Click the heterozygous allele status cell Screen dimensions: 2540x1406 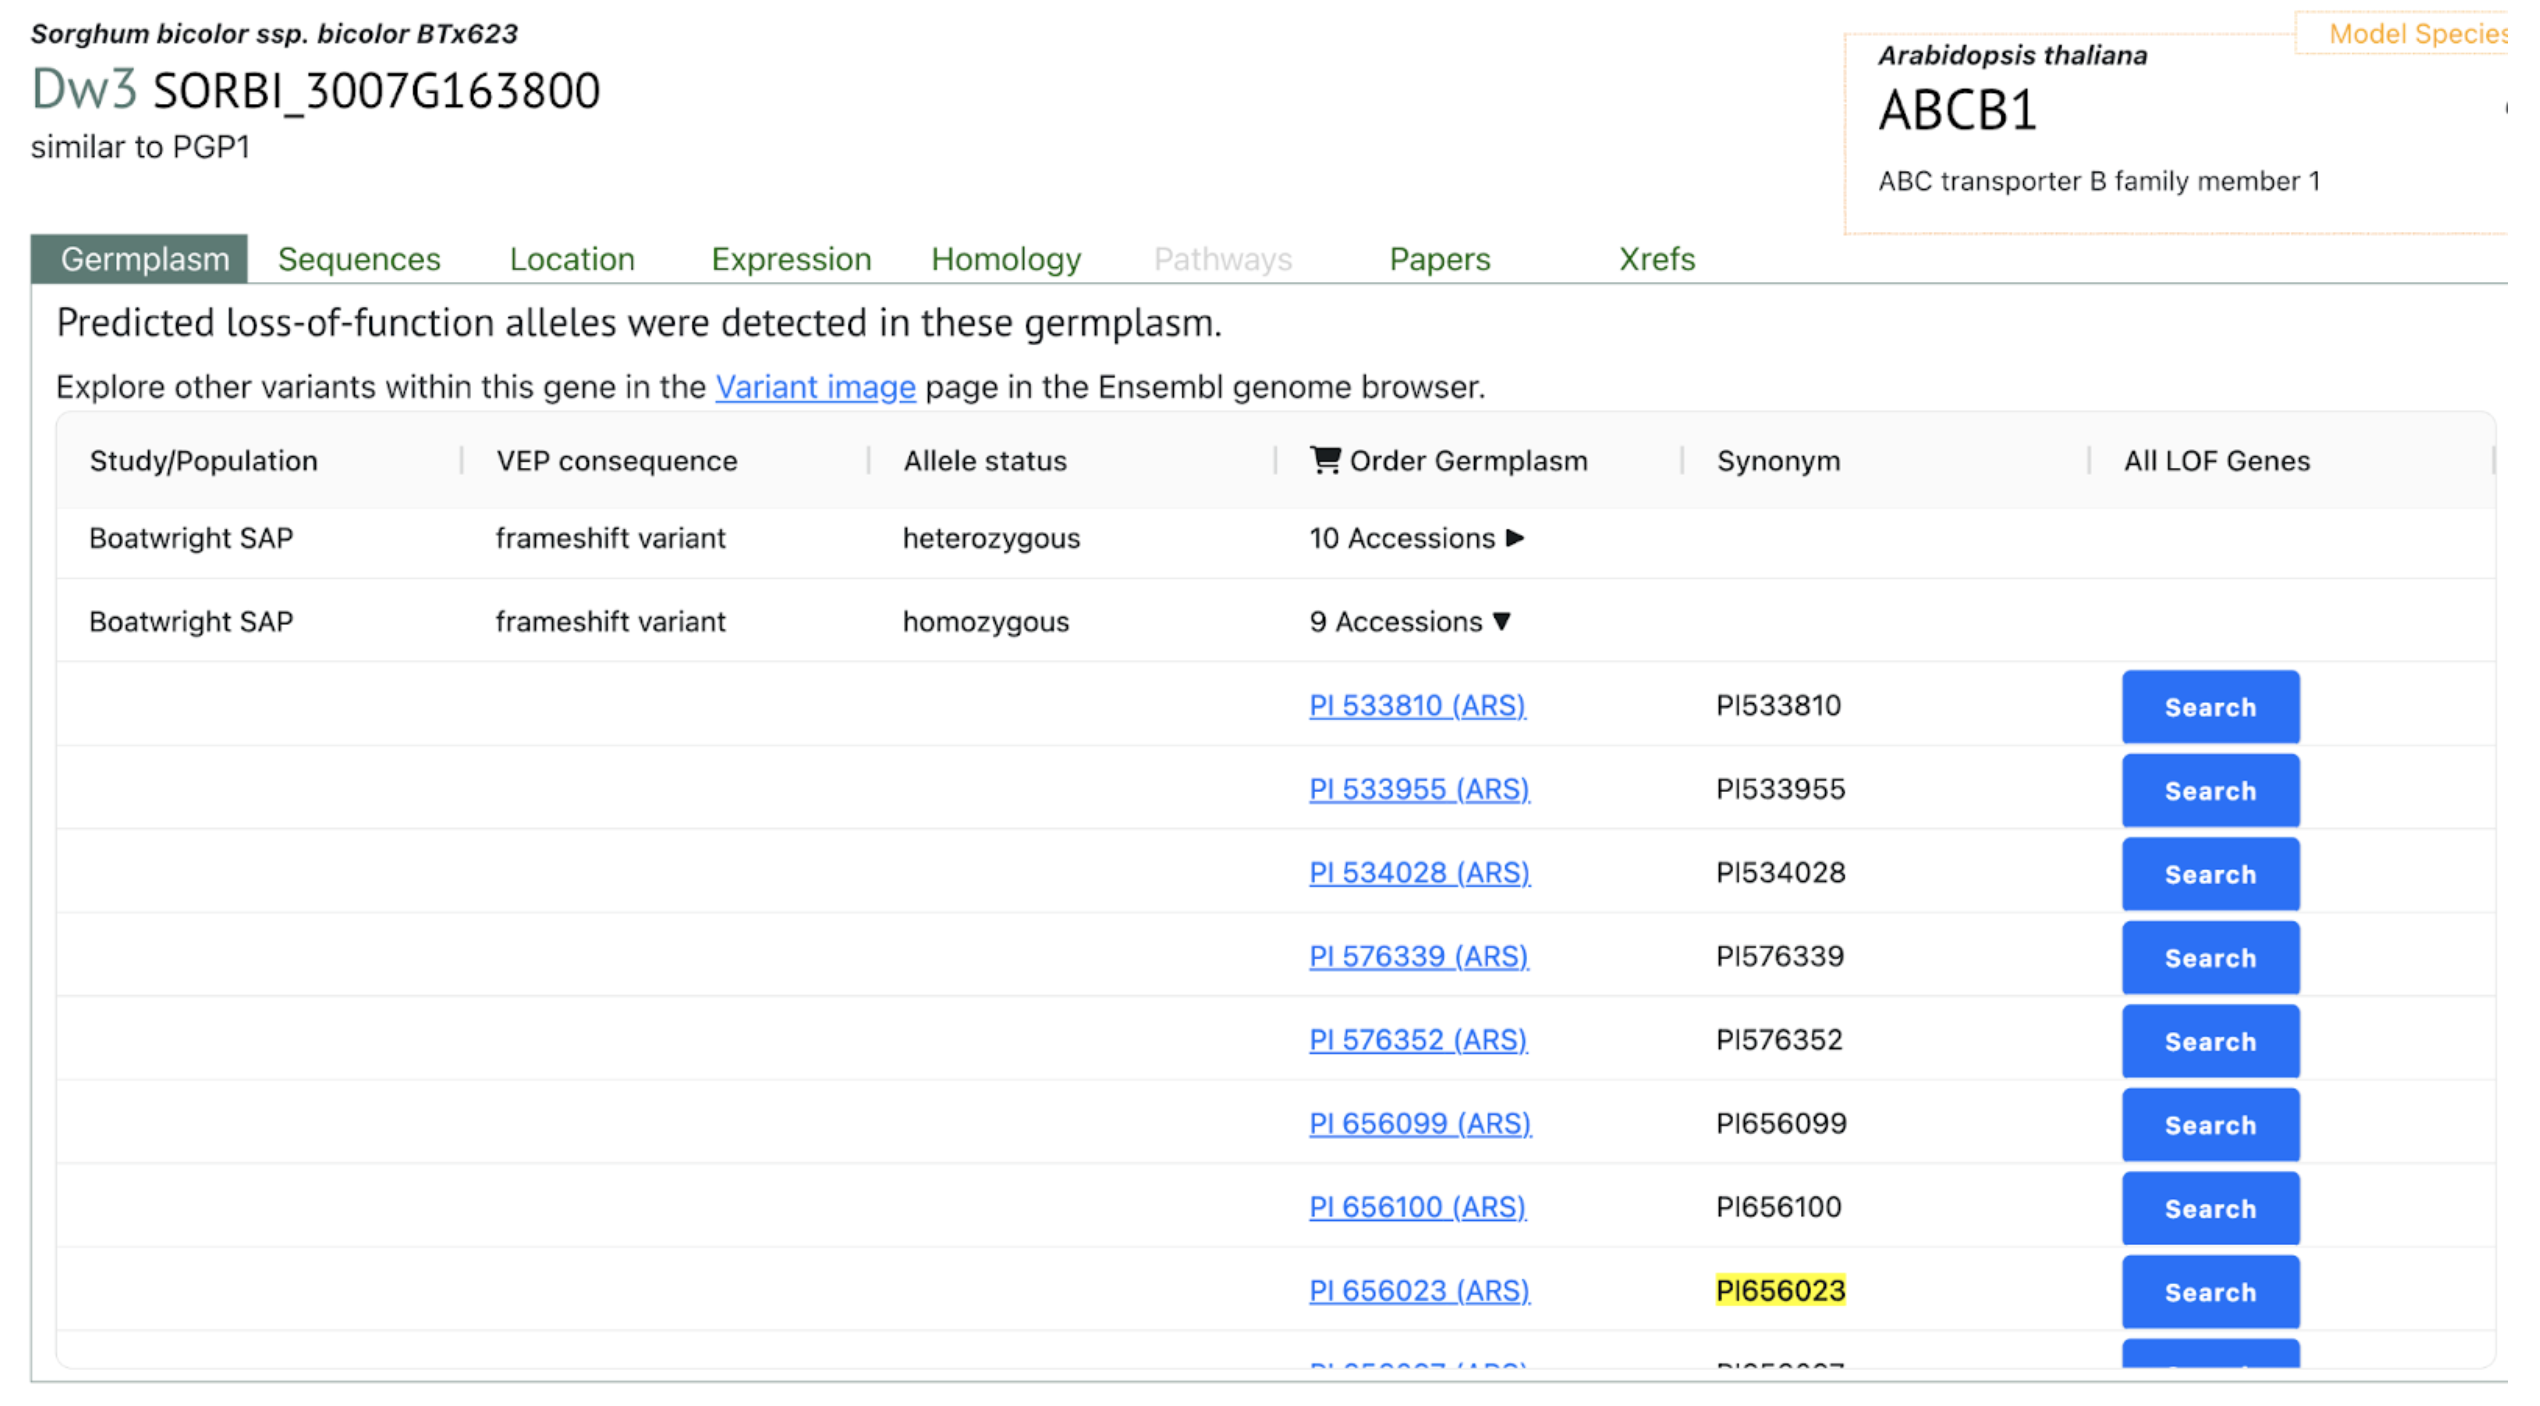pyautogui.click(x=991, y=539)
